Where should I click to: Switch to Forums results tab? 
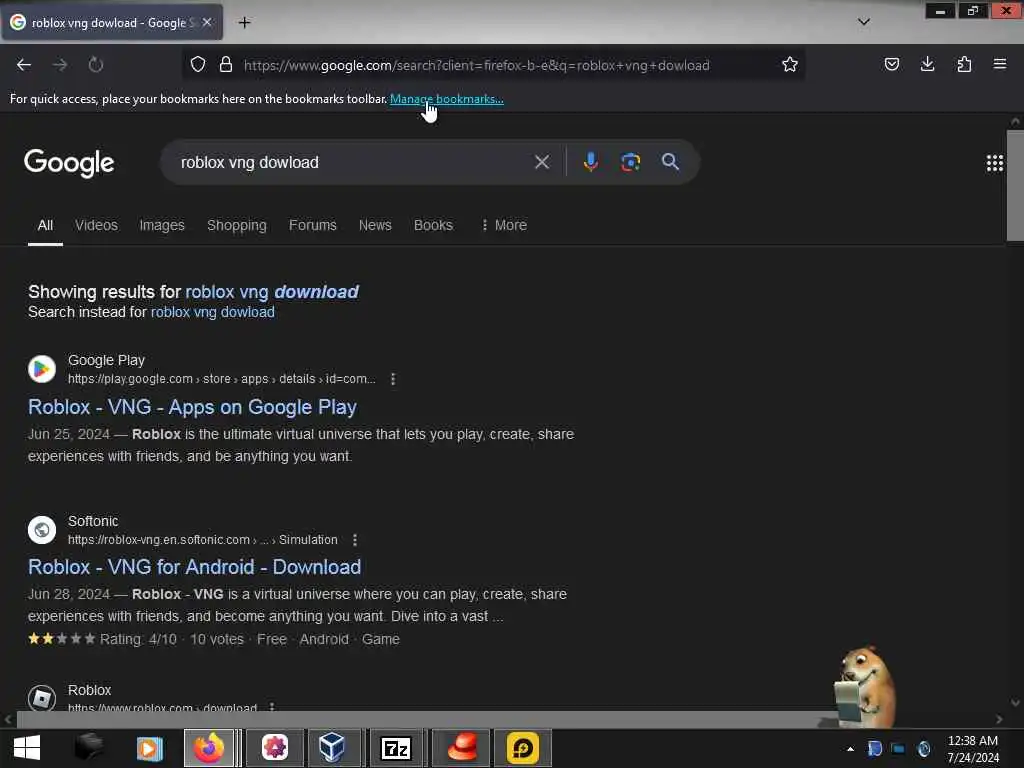313,225
